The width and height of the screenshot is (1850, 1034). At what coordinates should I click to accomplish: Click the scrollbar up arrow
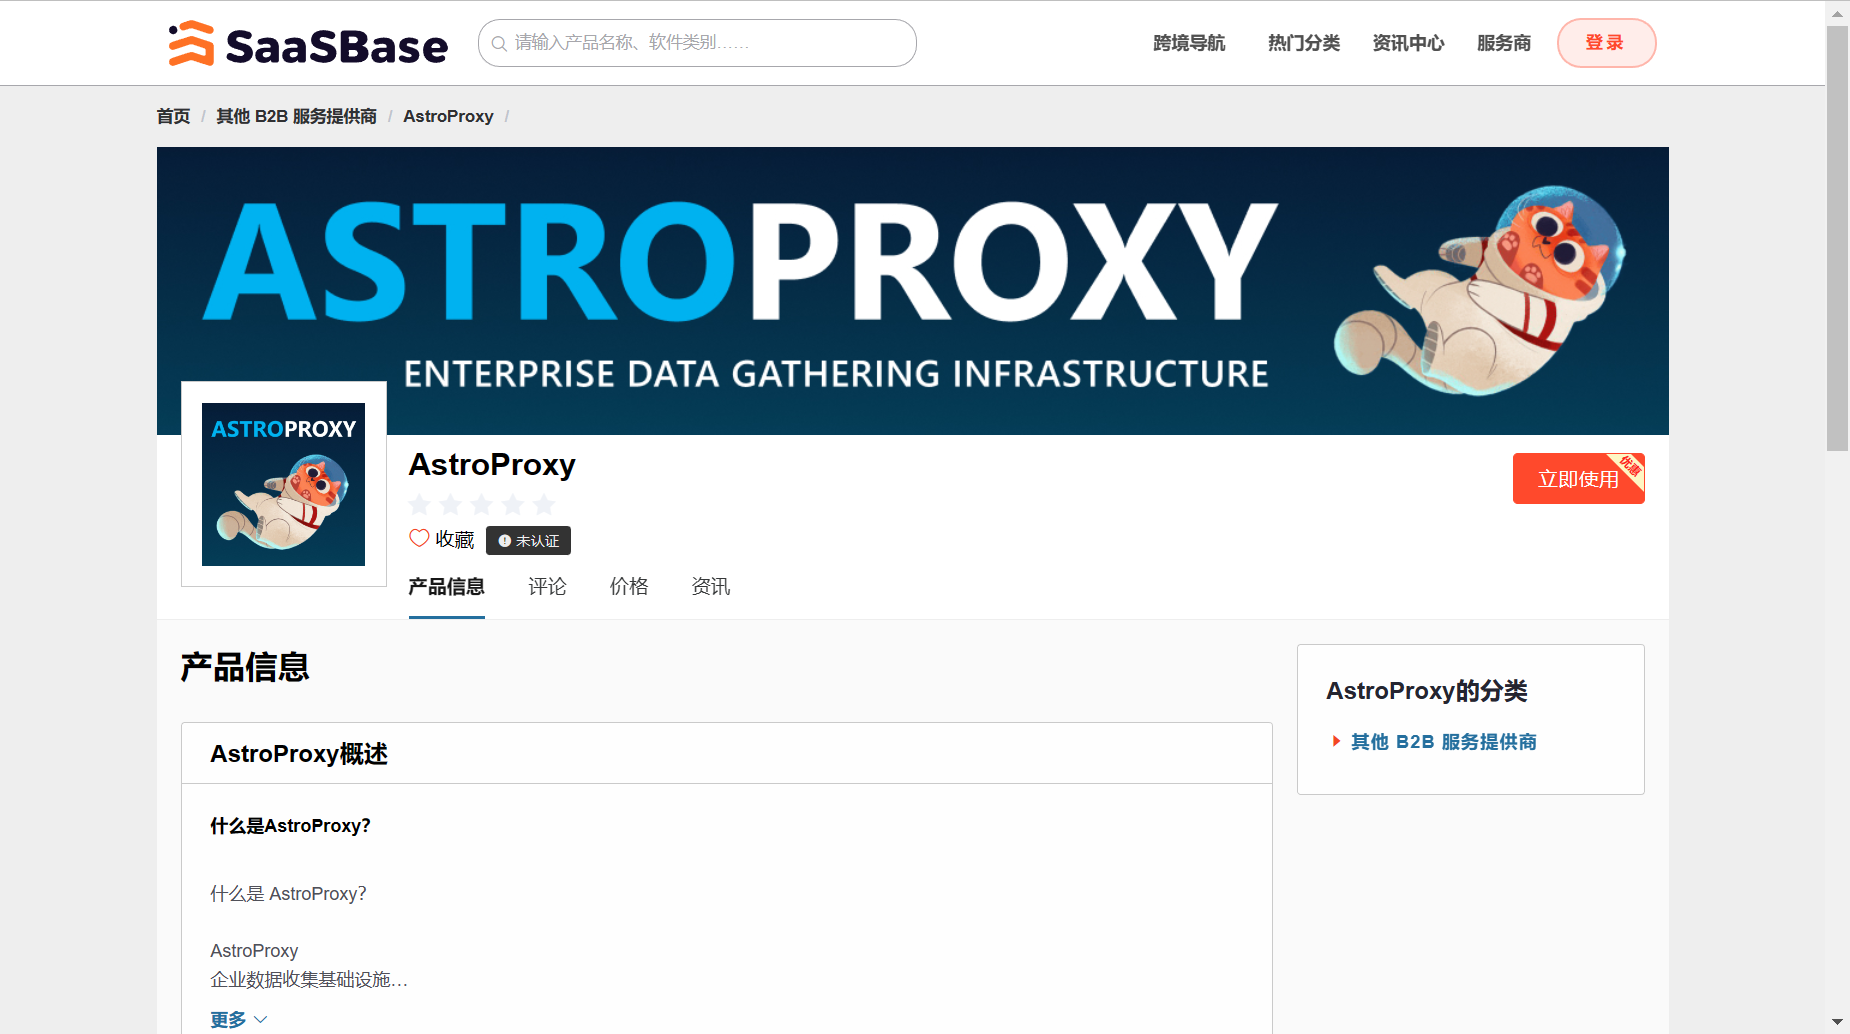[1837, 13]
